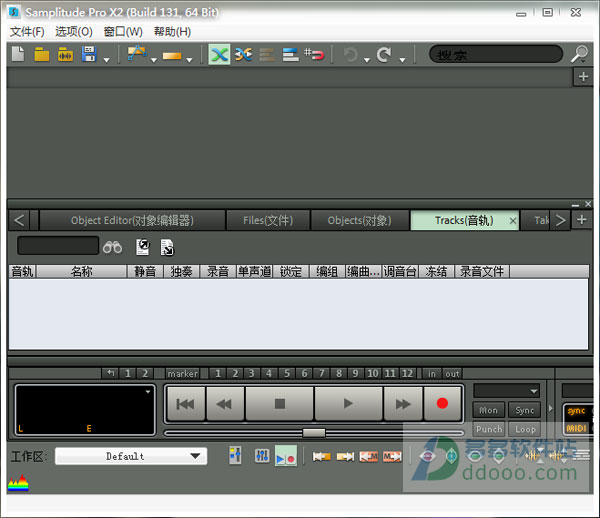Viewport: 600px width, 518px height.
Task: Expand the save options arrow
Action: coord(106,60)
